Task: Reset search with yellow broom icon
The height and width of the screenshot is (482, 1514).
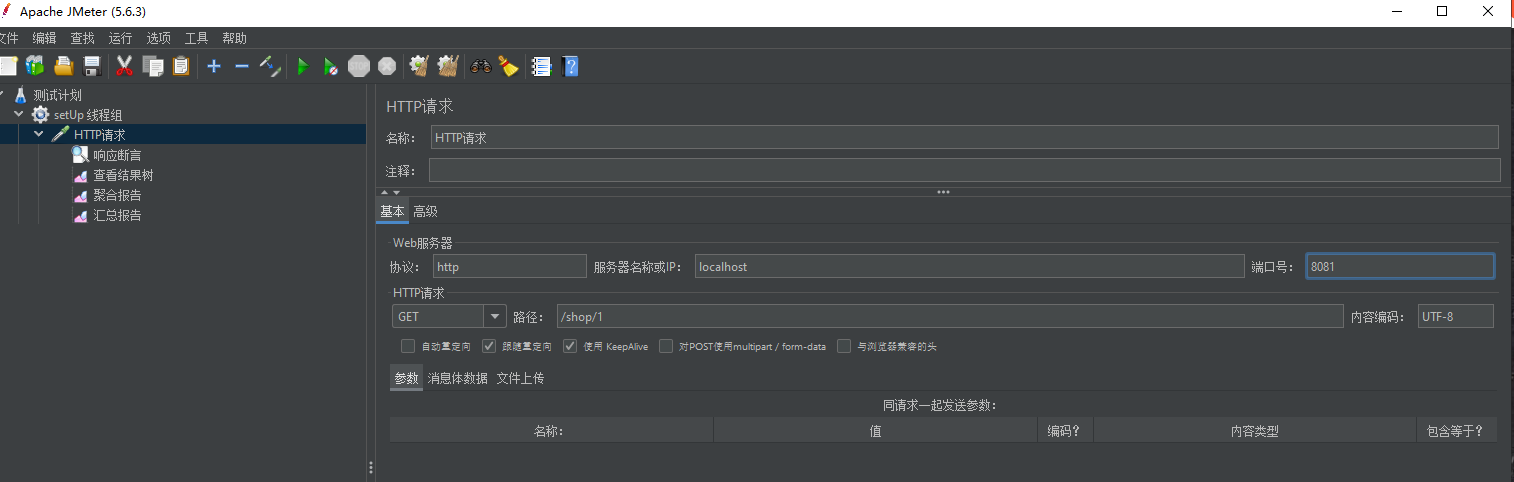Action: coord(509,66)
